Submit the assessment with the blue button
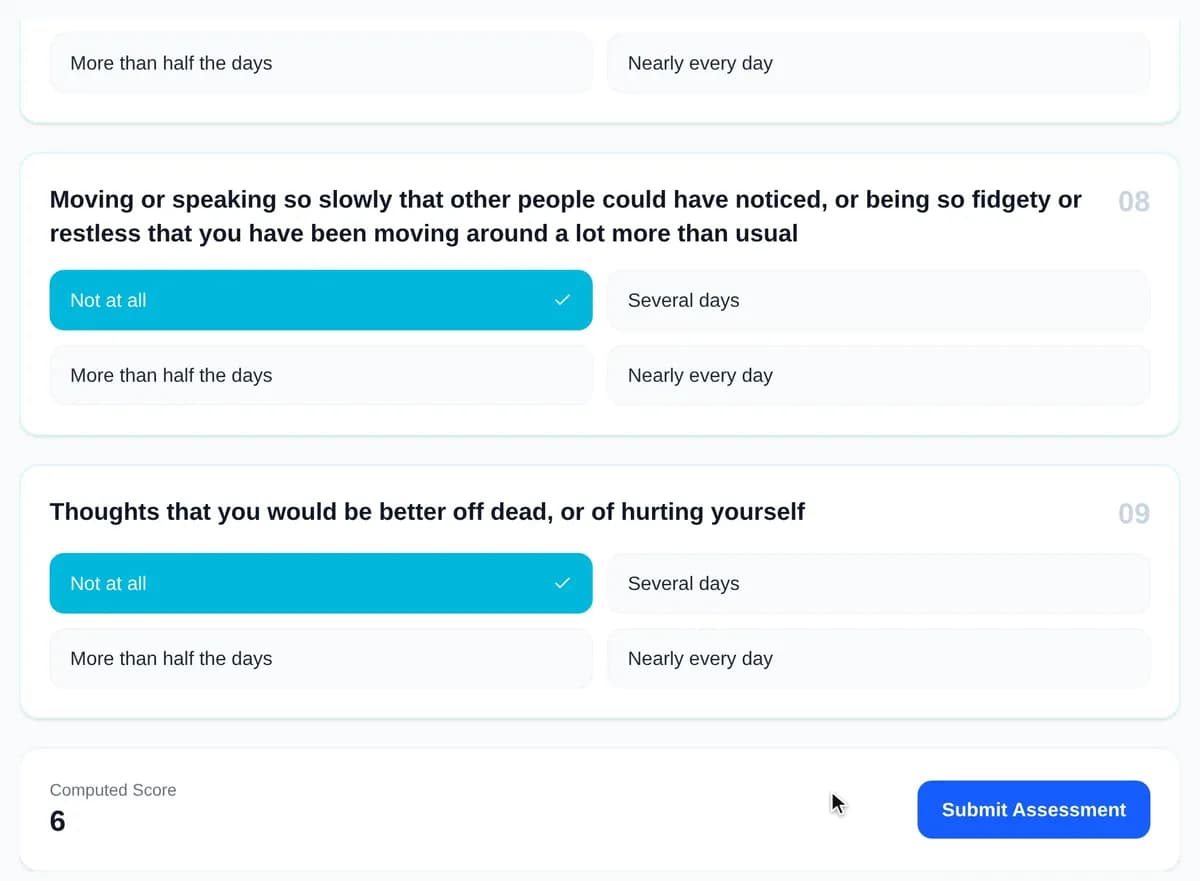The image size is (1200, 881). pyautogui.click(x=1033, y=810)
